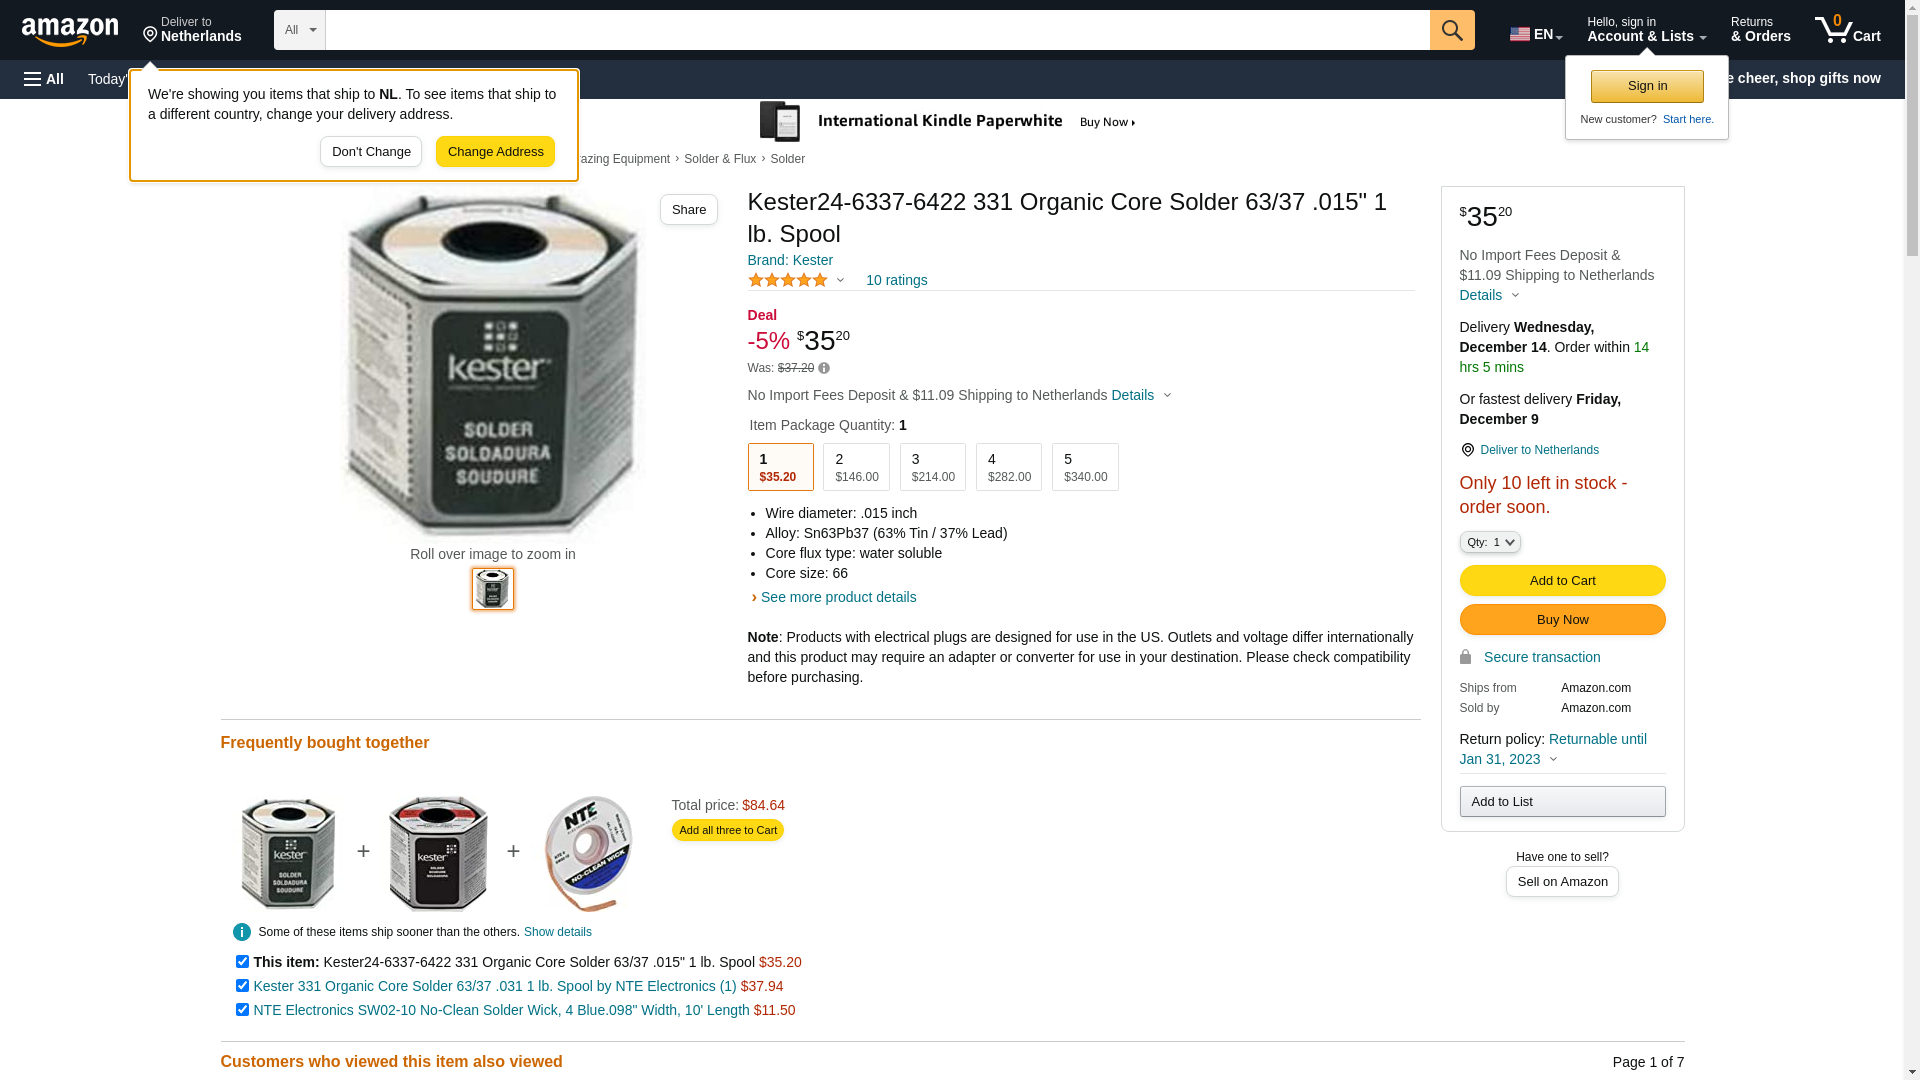Click the magnifying glass search button

(1451, 30)
